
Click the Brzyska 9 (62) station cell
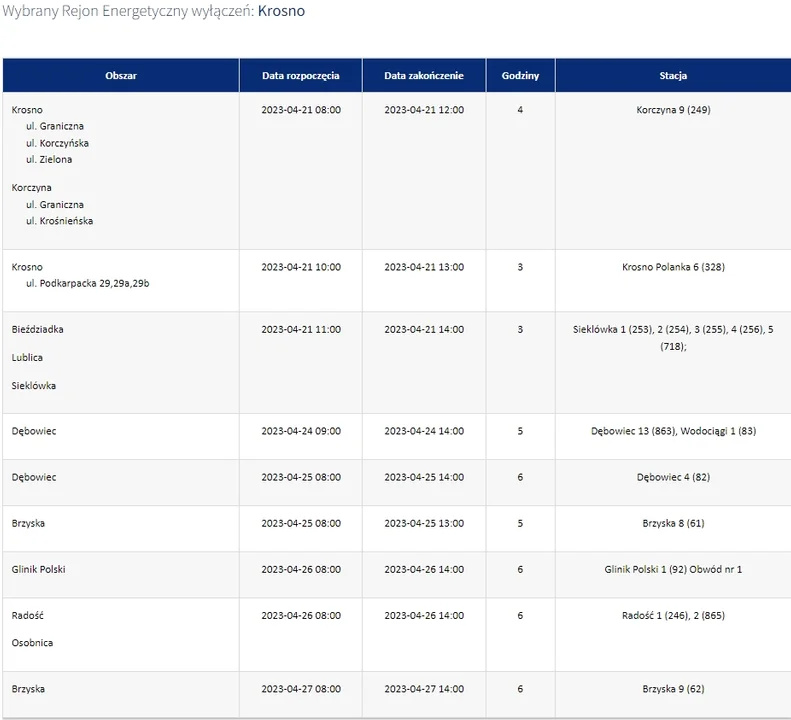tap(673, 689)
